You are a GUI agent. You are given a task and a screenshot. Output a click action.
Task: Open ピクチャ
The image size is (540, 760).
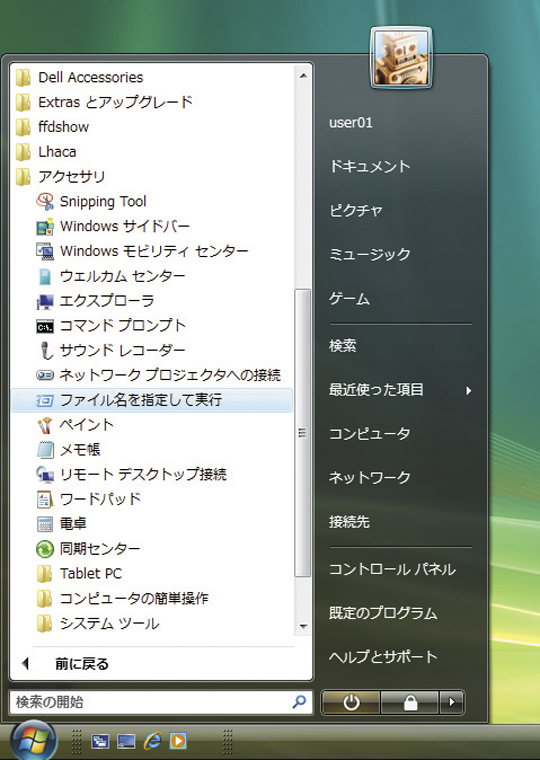pos(356,210)
